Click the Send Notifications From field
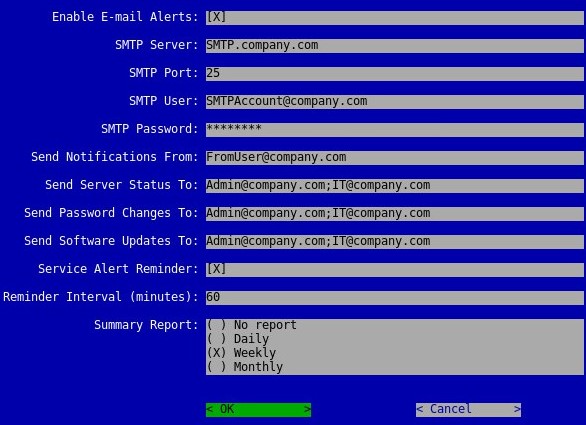Viewport: 586px width, 425px height. click(395, 158)
